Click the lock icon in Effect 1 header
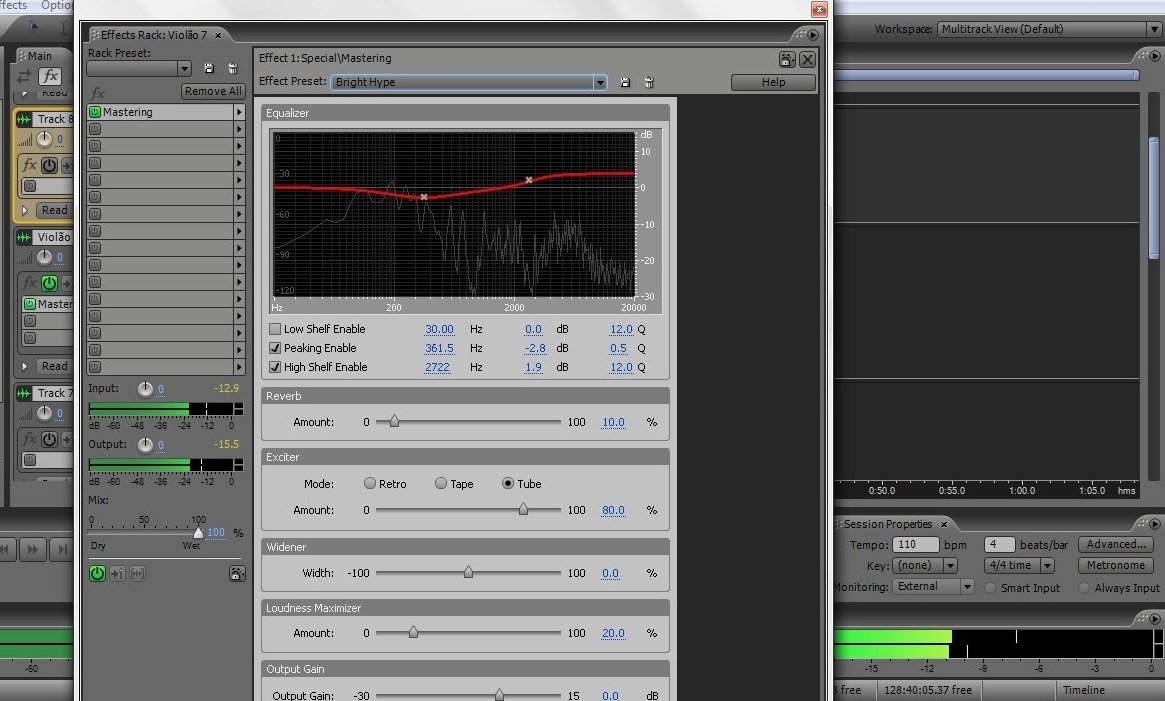Screen dimensions: 1165x701 tap(787, 59)
